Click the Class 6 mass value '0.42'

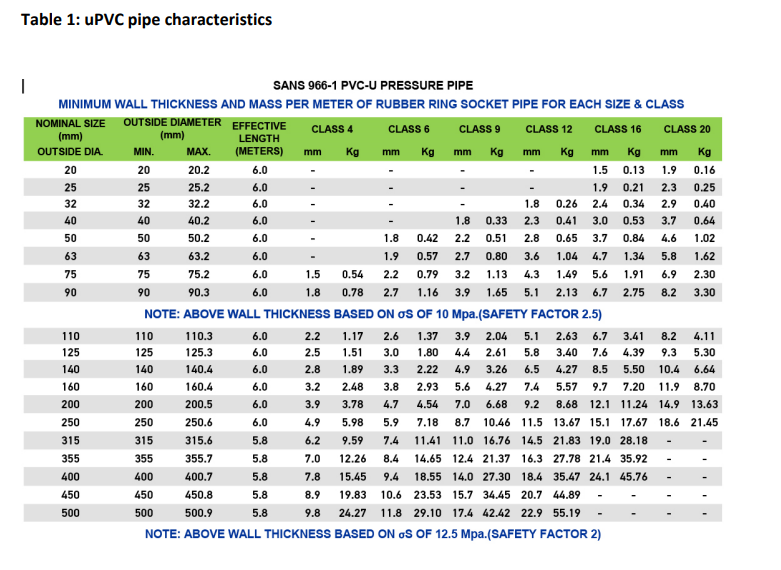click(427, 238)
